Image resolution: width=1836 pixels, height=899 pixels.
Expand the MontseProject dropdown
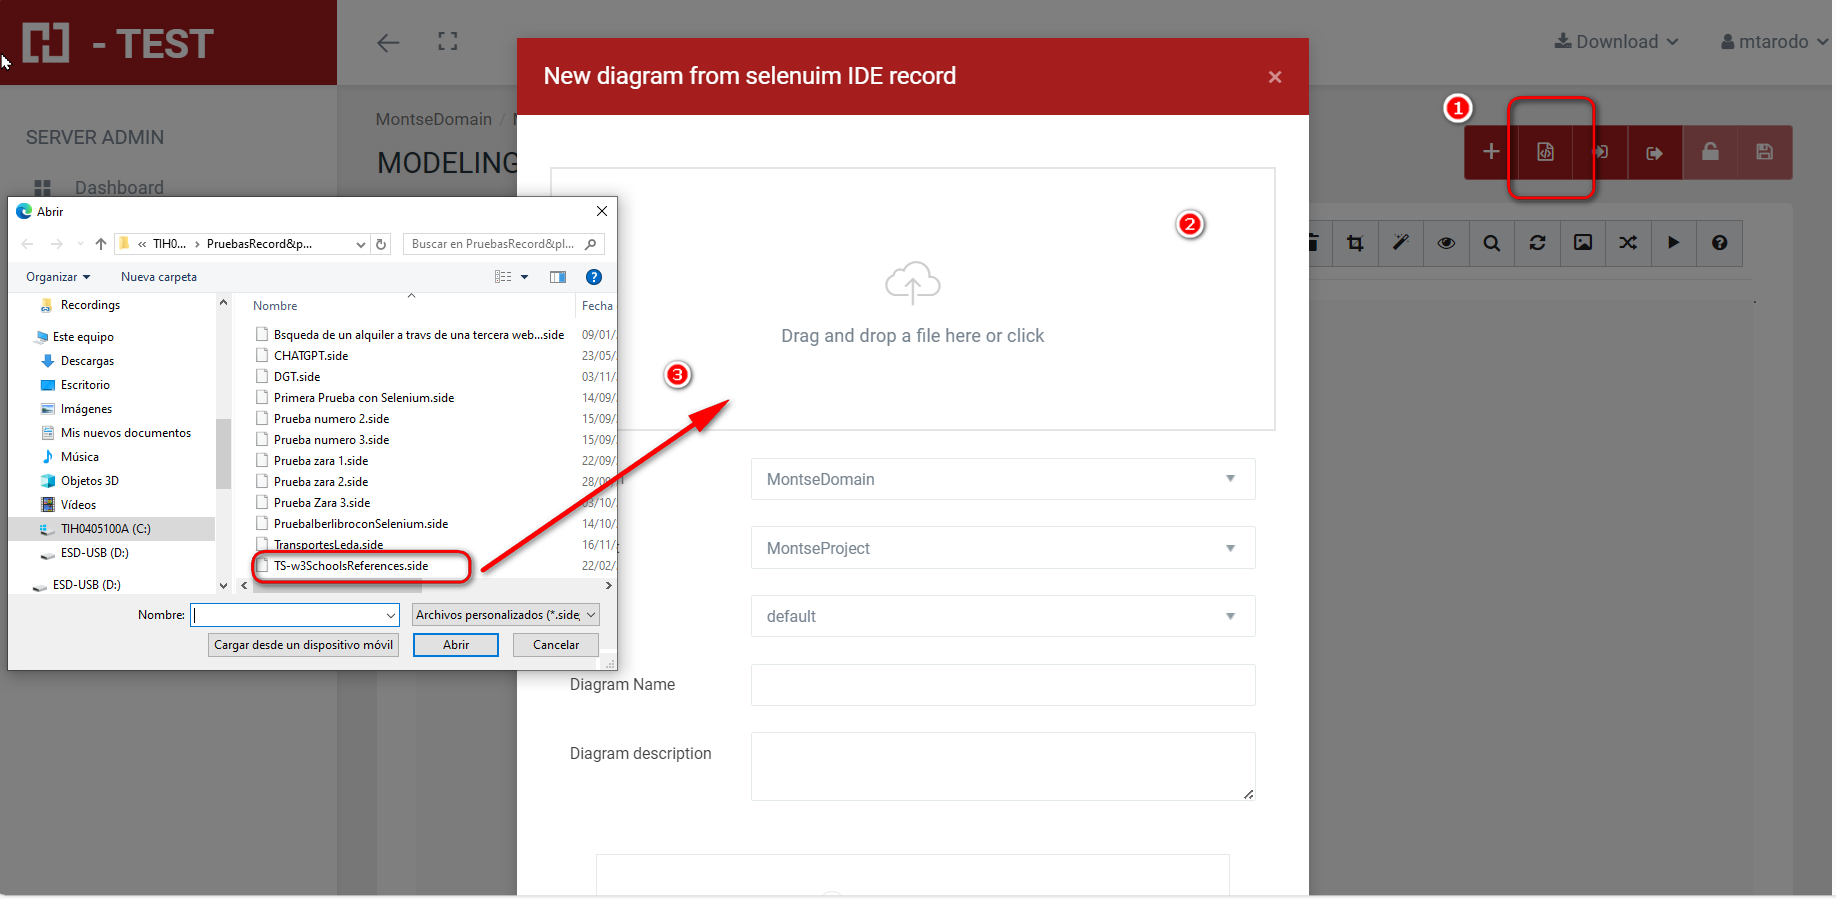(x=1002, y=548)
